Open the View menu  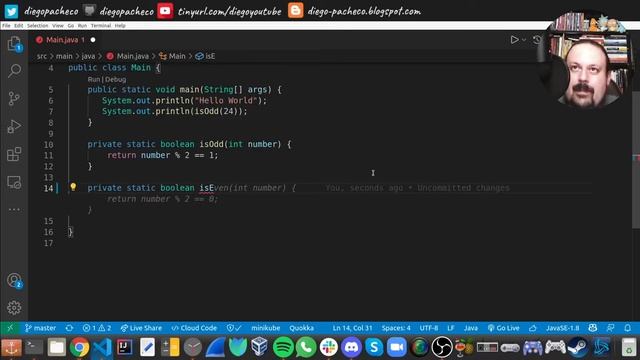click(x=58, y=25)
